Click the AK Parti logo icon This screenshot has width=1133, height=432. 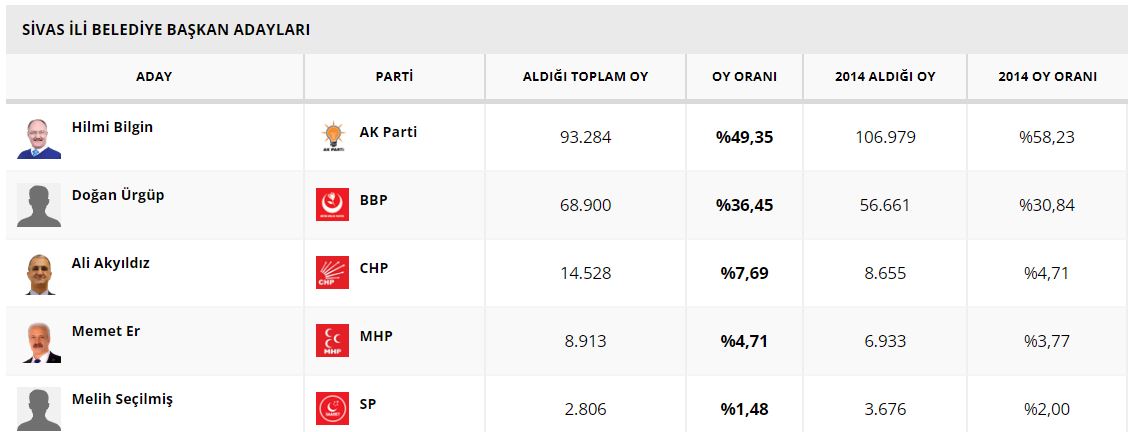tap(331, 137)
